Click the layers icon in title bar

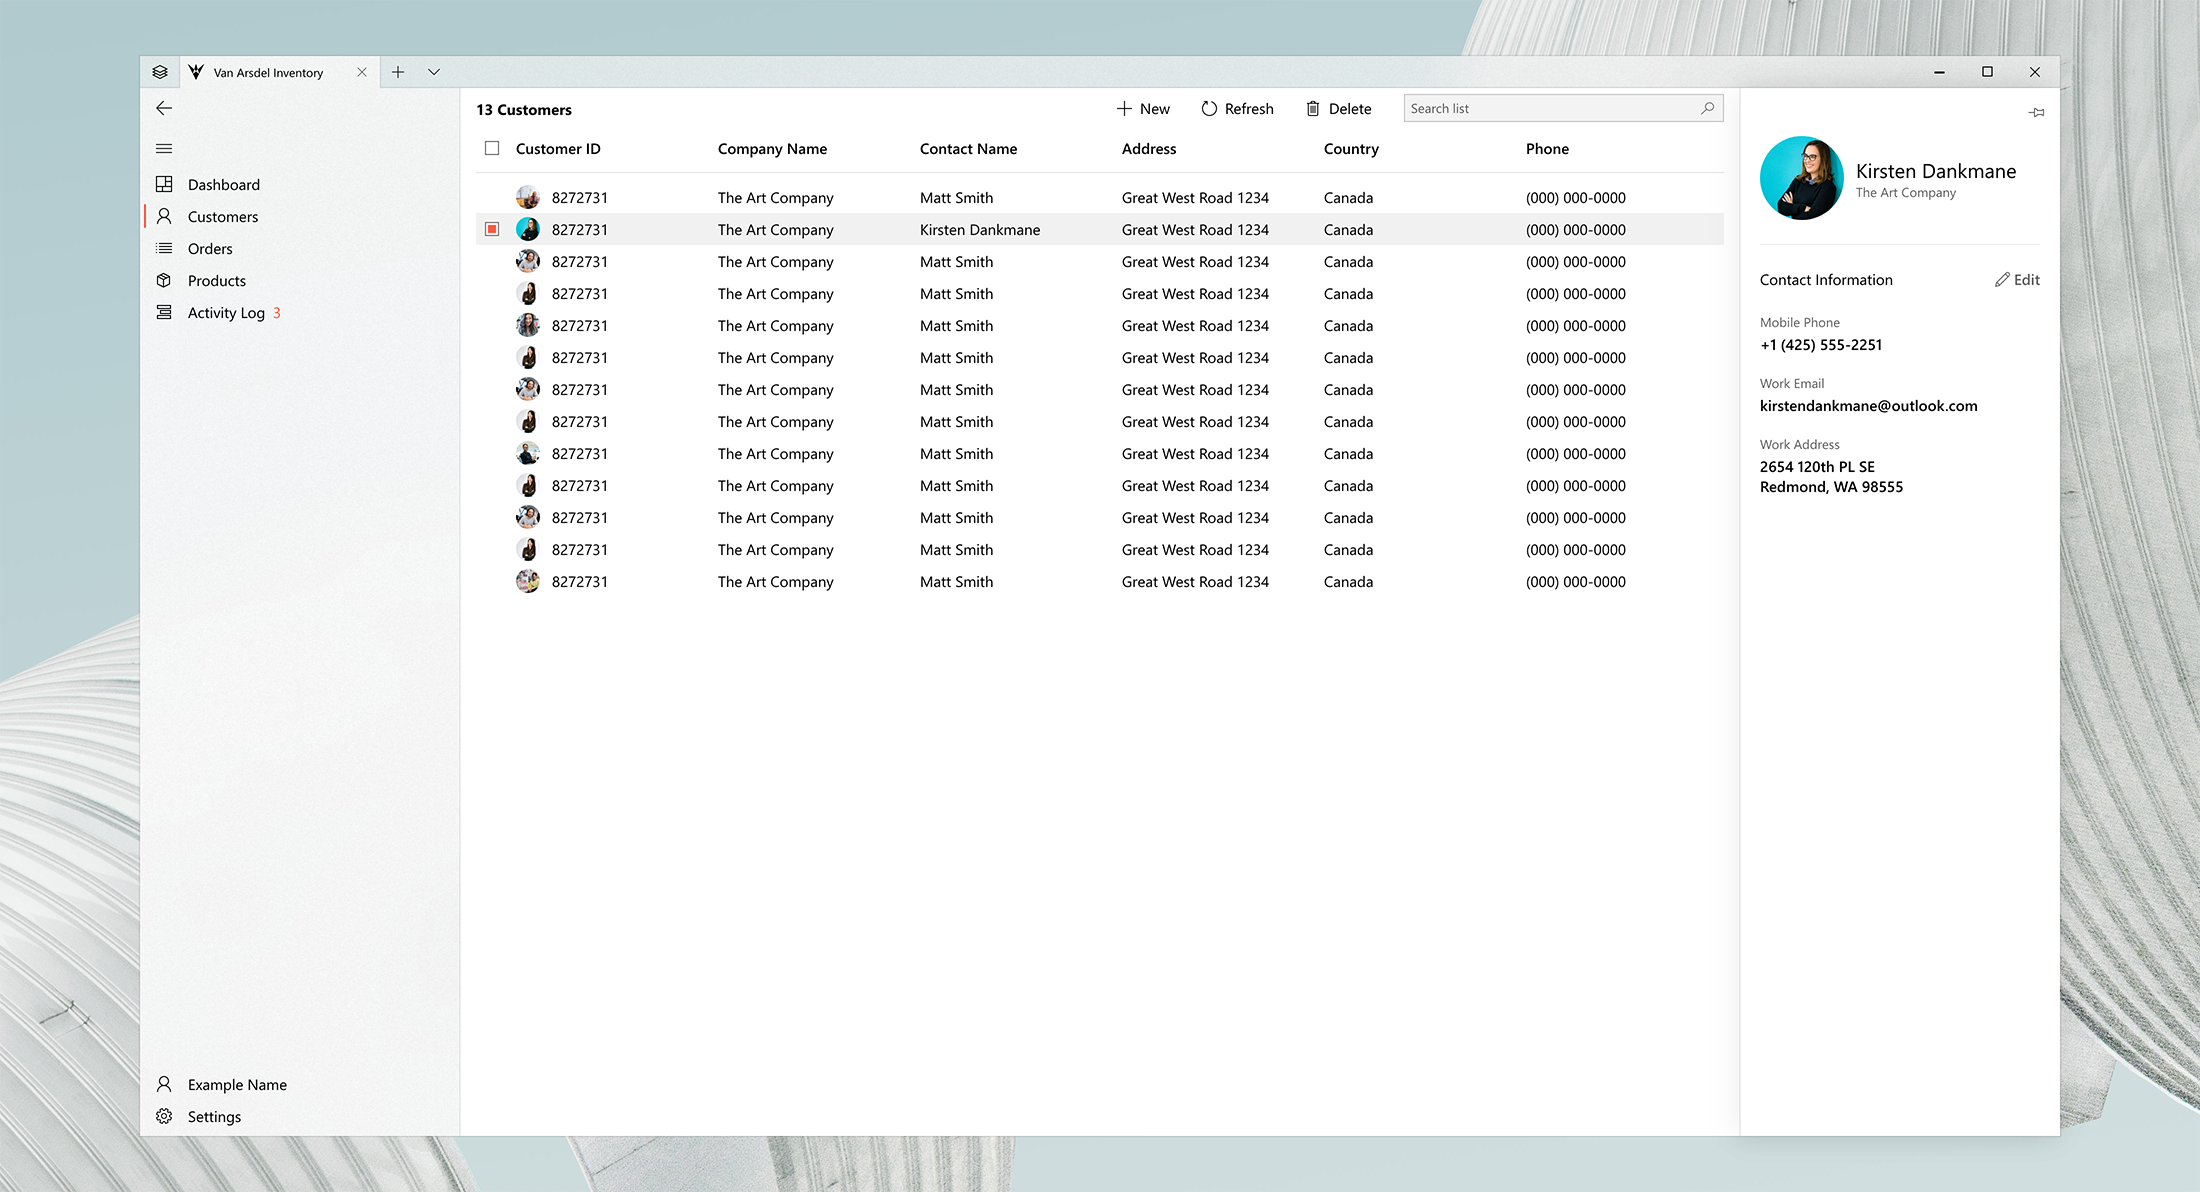pos(160,72)
